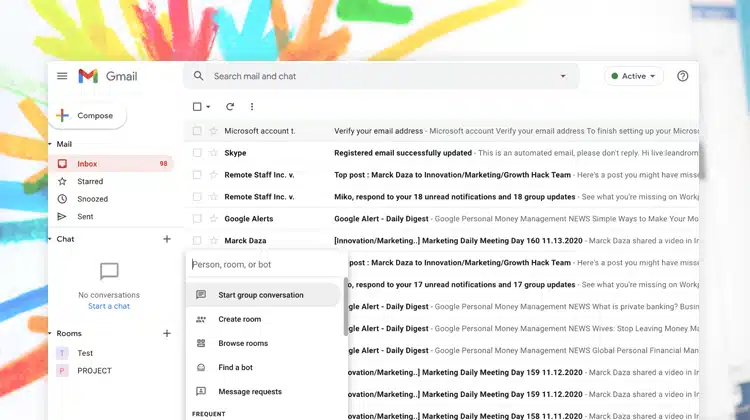Viewport: 750px width, 420px height.
Task: Select Find a bot option
Action: (264, 367)
